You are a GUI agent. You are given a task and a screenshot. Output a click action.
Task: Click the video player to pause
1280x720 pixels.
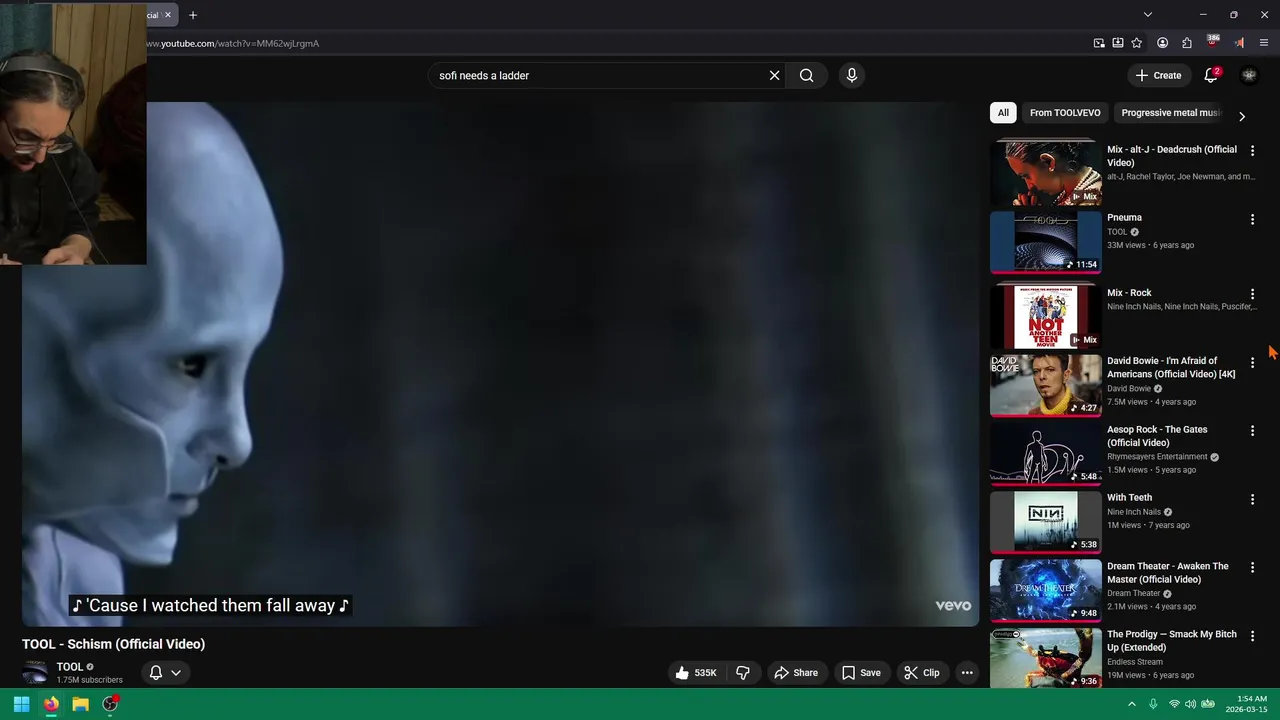500,364
